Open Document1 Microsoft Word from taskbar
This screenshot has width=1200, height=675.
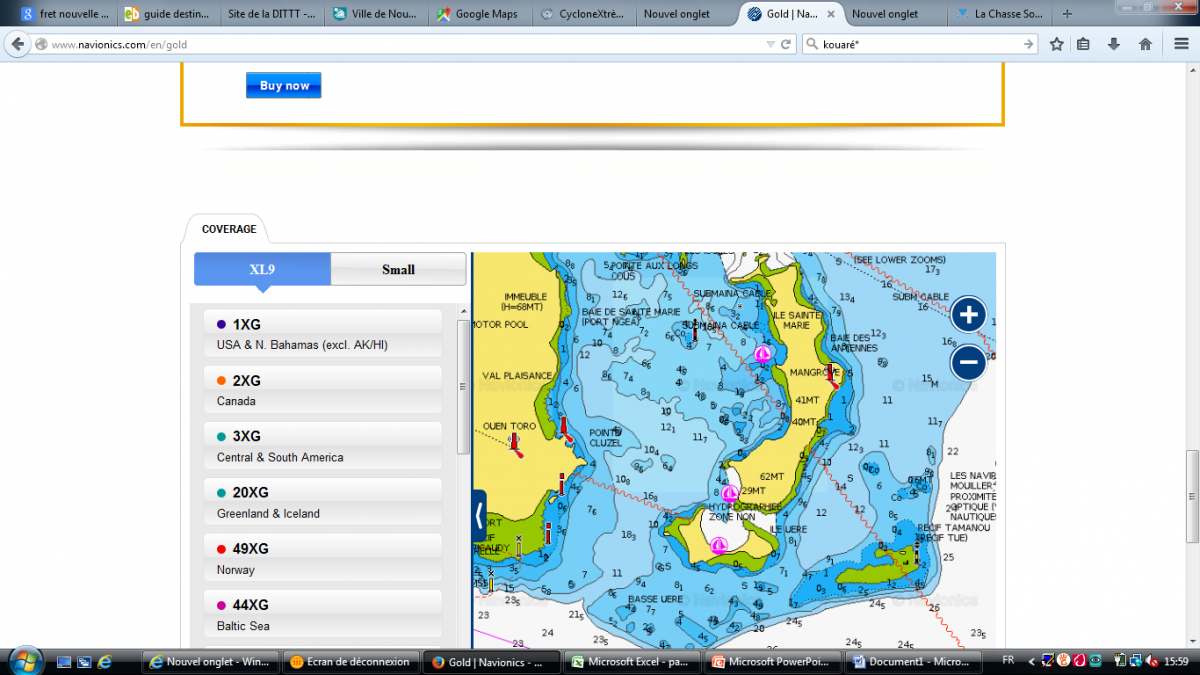tap(914, 661)
